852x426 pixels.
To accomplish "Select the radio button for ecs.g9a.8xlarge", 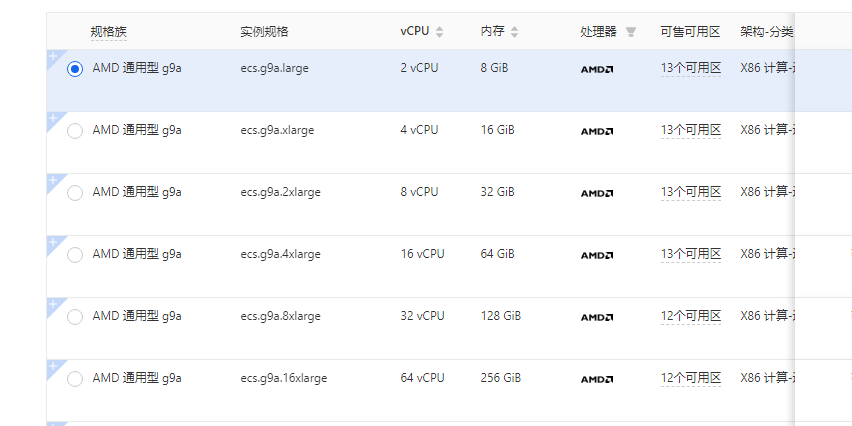I will click(75, 317).
